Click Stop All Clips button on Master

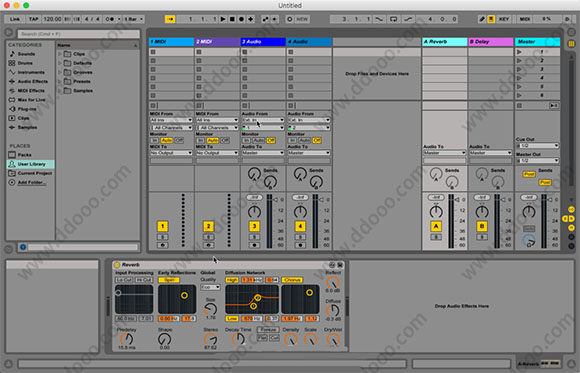519,106
